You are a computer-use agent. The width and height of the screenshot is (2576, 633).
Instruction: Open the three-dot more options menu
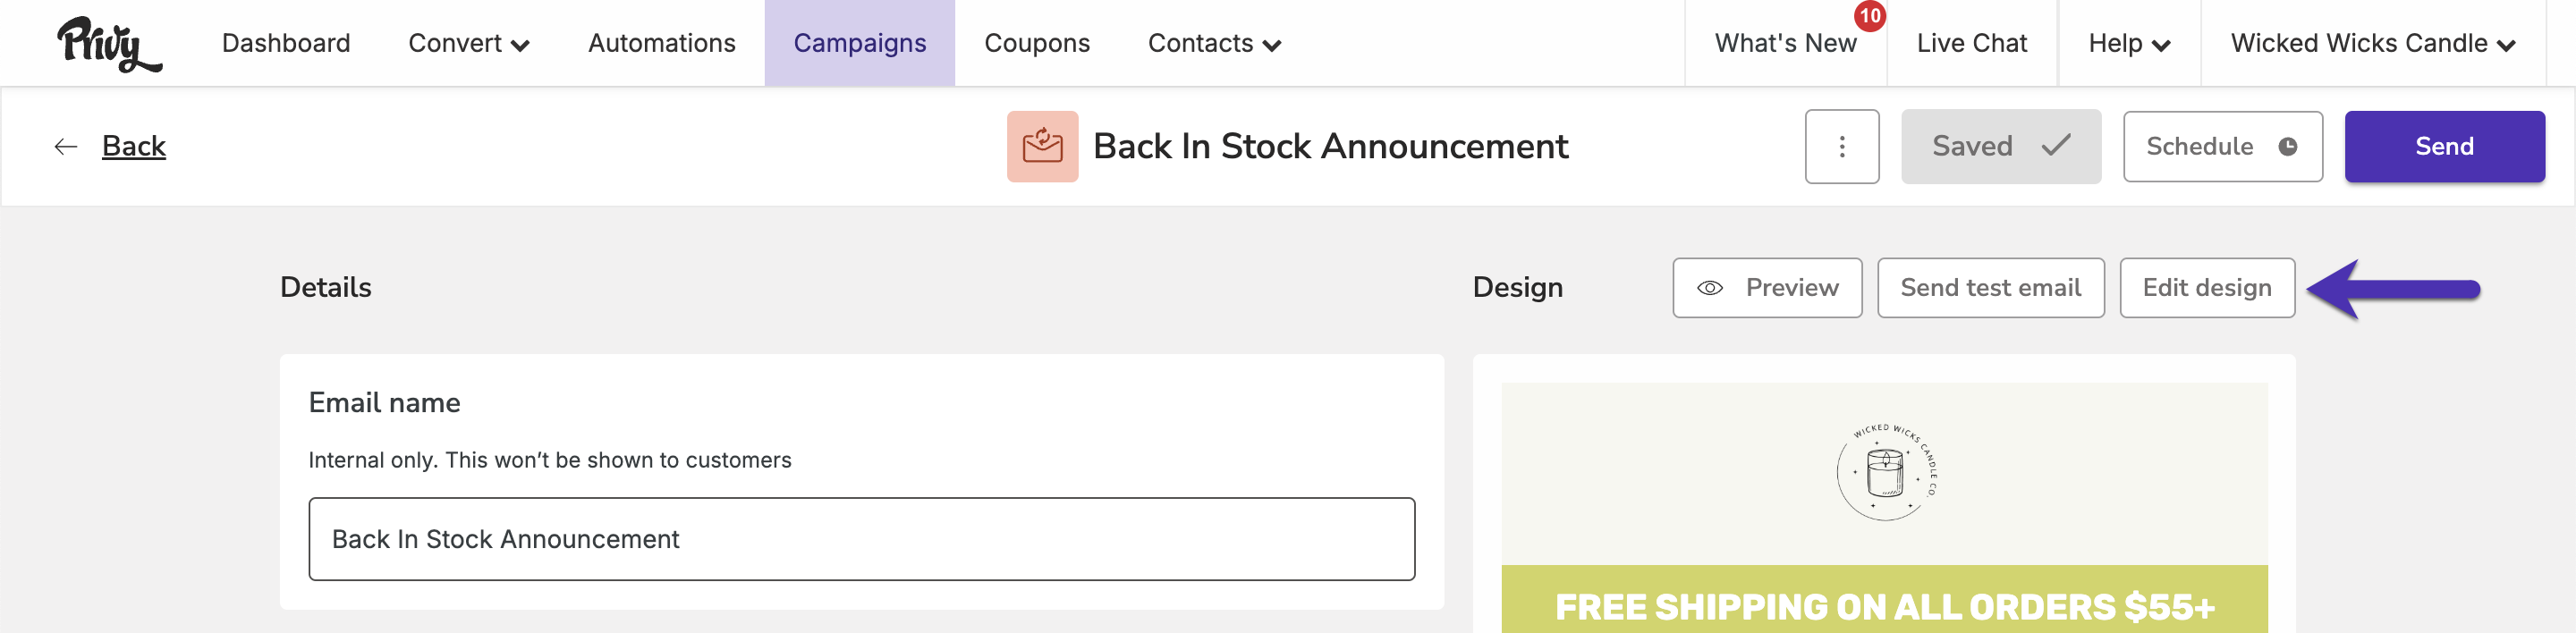tap(1841, 146)
